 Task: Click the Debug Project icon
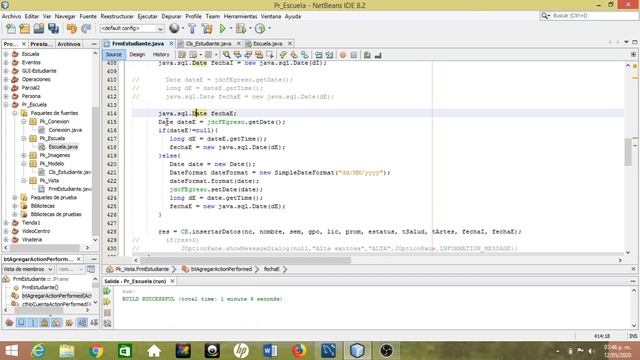(241, 29)
